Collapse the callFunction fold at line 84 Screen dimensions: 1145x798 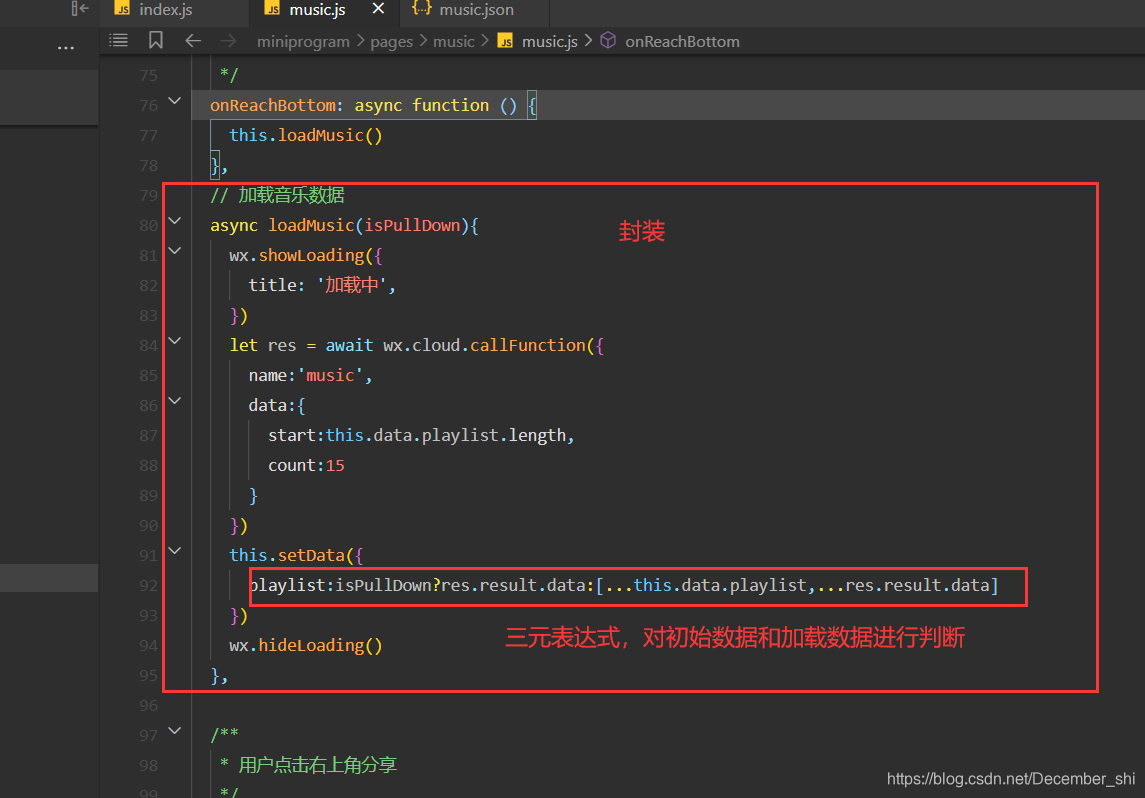[x=175, y=340]
